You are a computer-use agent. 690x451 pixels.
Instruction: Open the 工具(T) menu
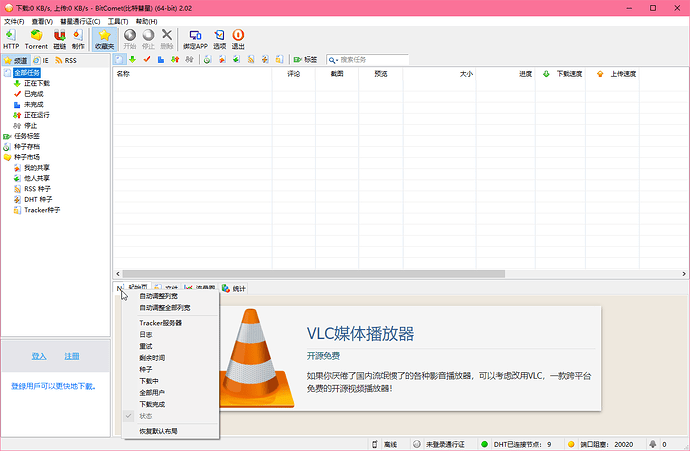pos(117,21)
